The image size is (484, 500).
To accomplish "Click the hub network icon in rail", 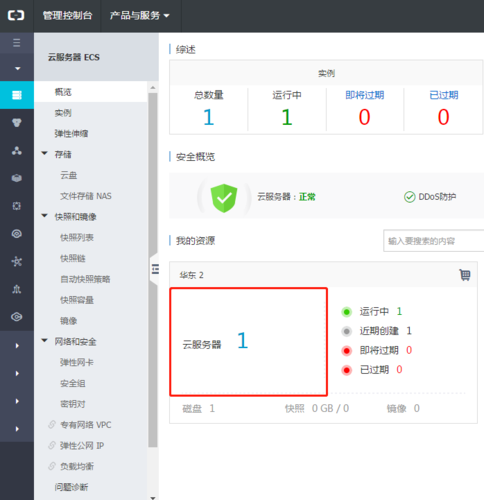I will point(17,261).
